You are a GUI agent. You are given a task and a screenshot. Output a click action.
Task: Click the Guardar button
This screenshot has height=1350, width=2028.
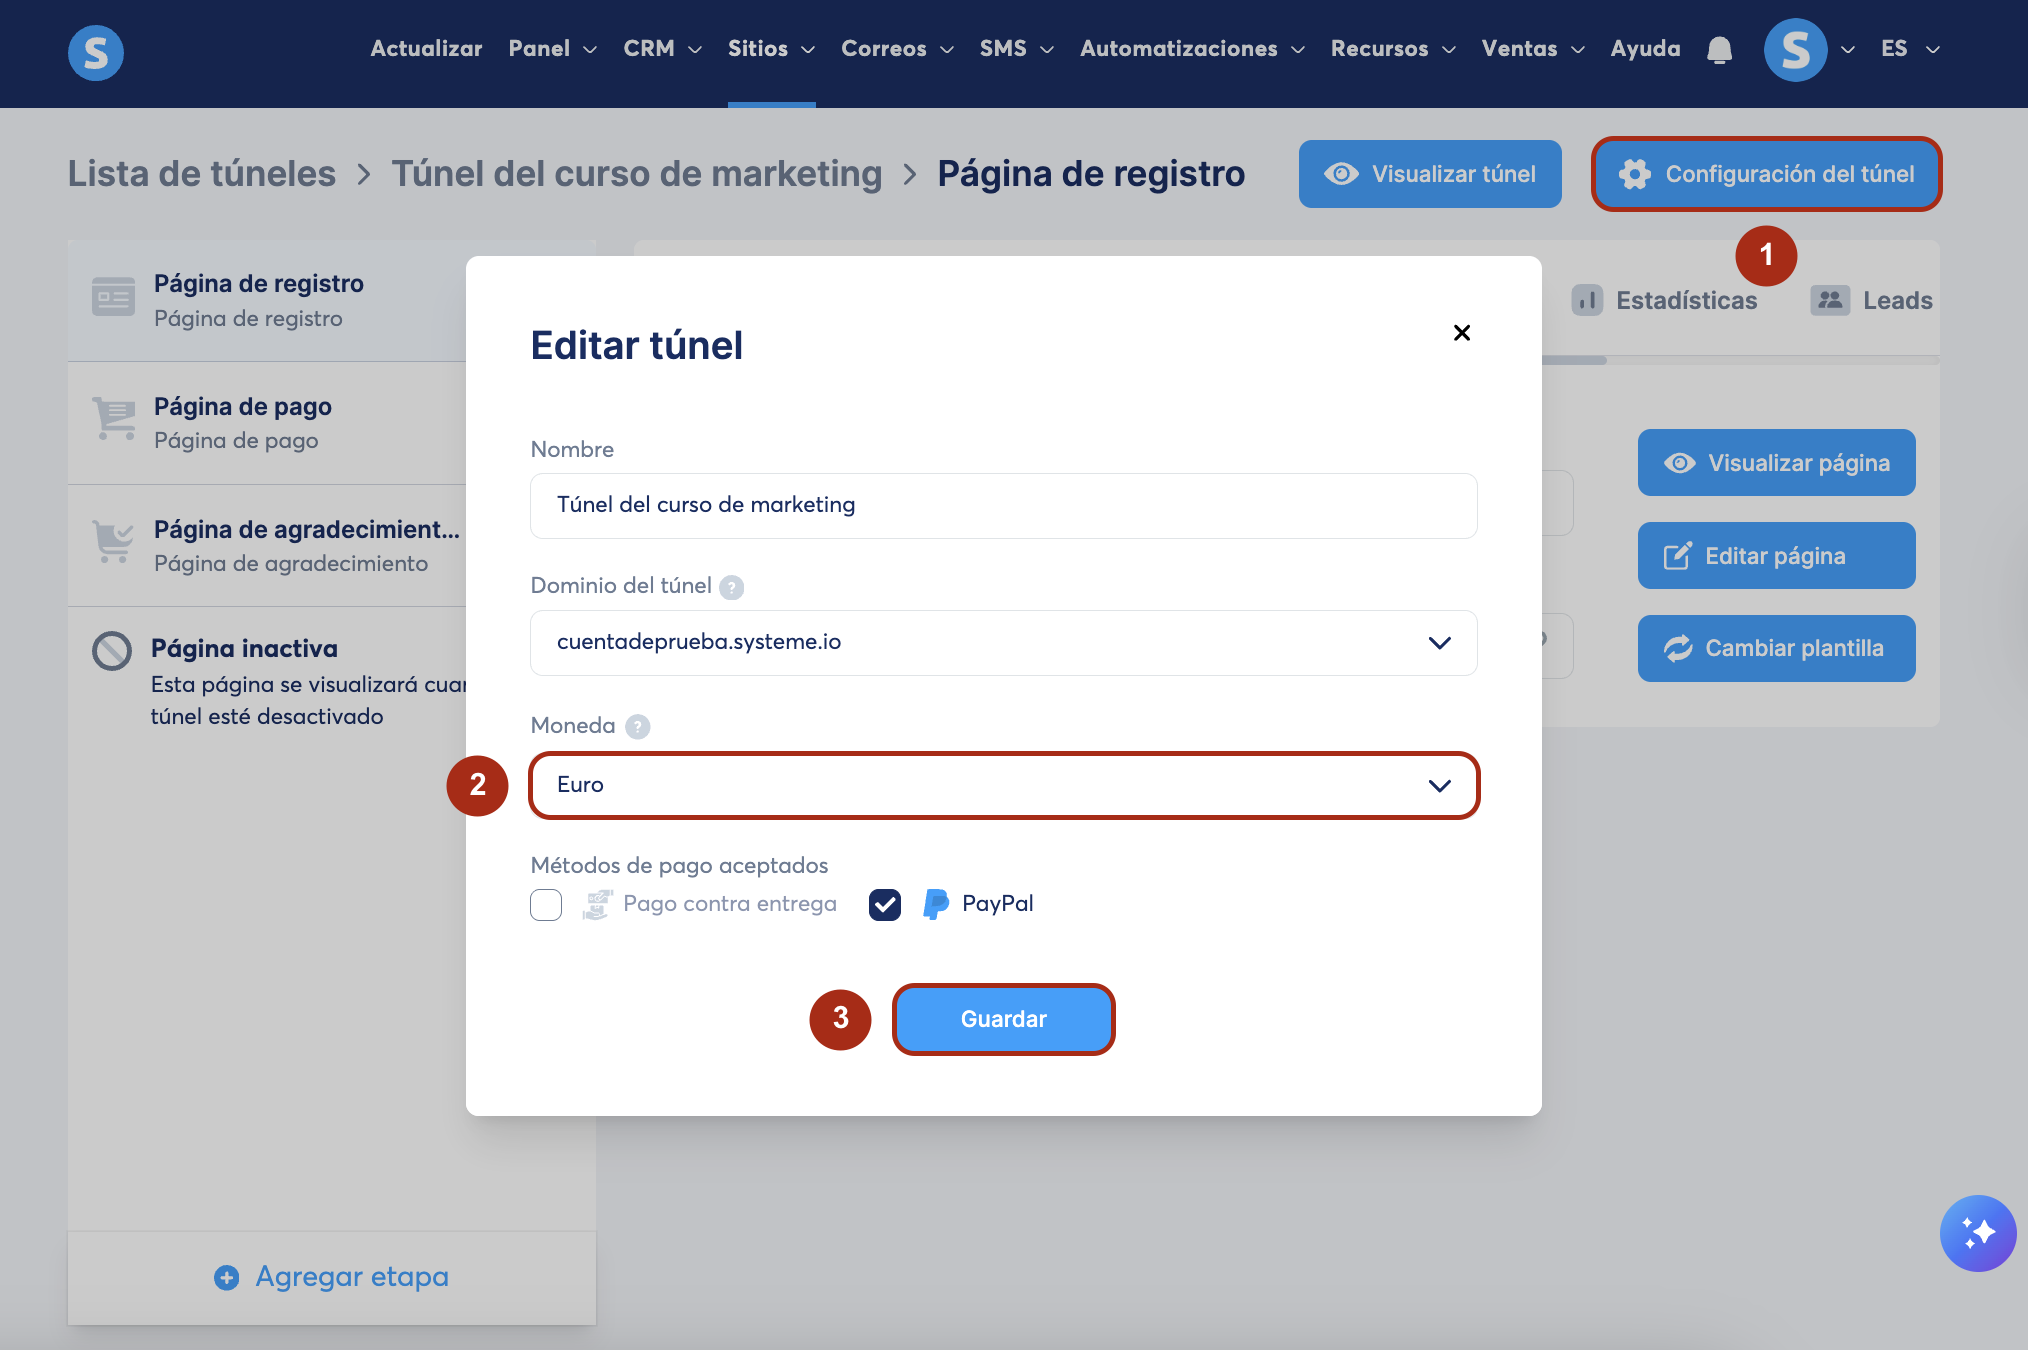[1003, 1019]
